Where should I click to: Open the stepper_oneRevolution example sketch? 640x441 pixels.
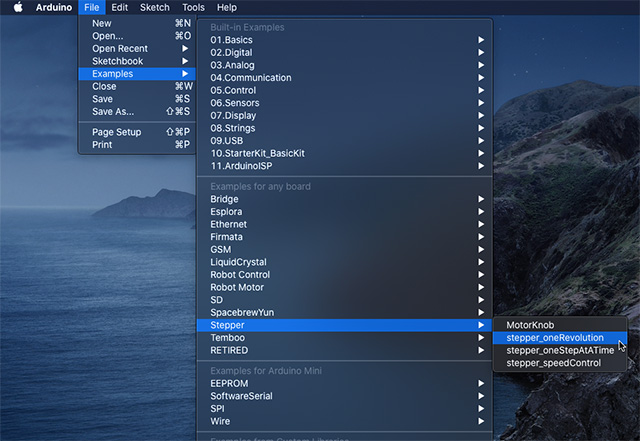coord(555,338)
